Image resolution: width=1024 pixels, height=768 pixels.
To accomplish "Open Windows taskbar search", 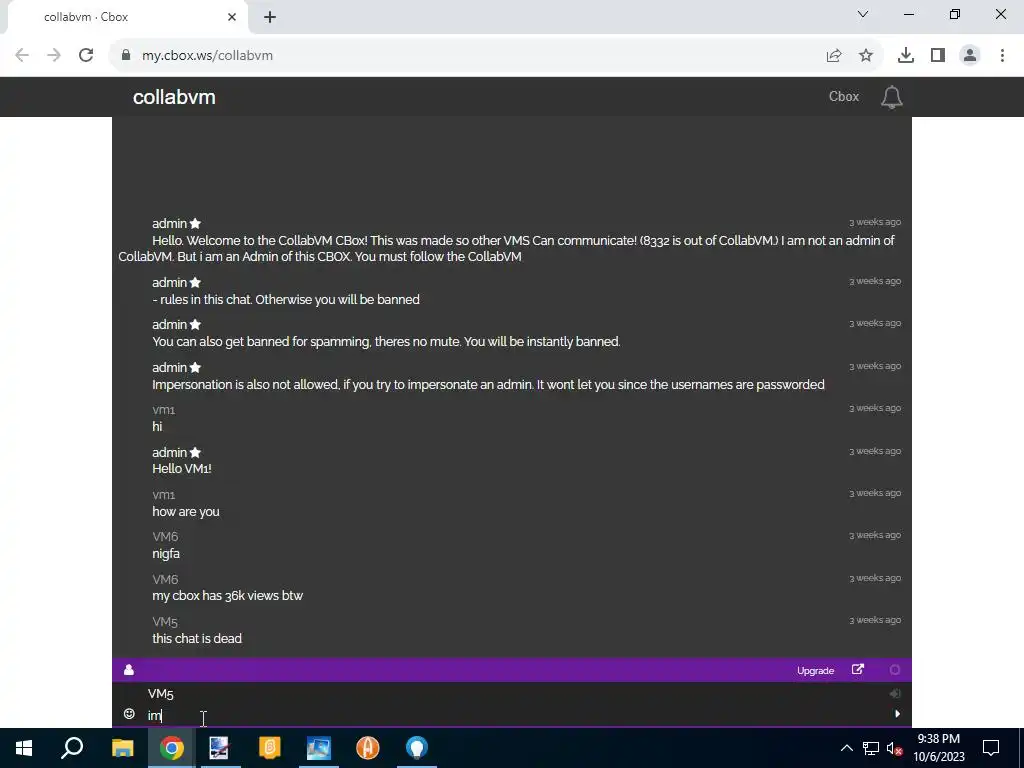I will coord(72,748).
